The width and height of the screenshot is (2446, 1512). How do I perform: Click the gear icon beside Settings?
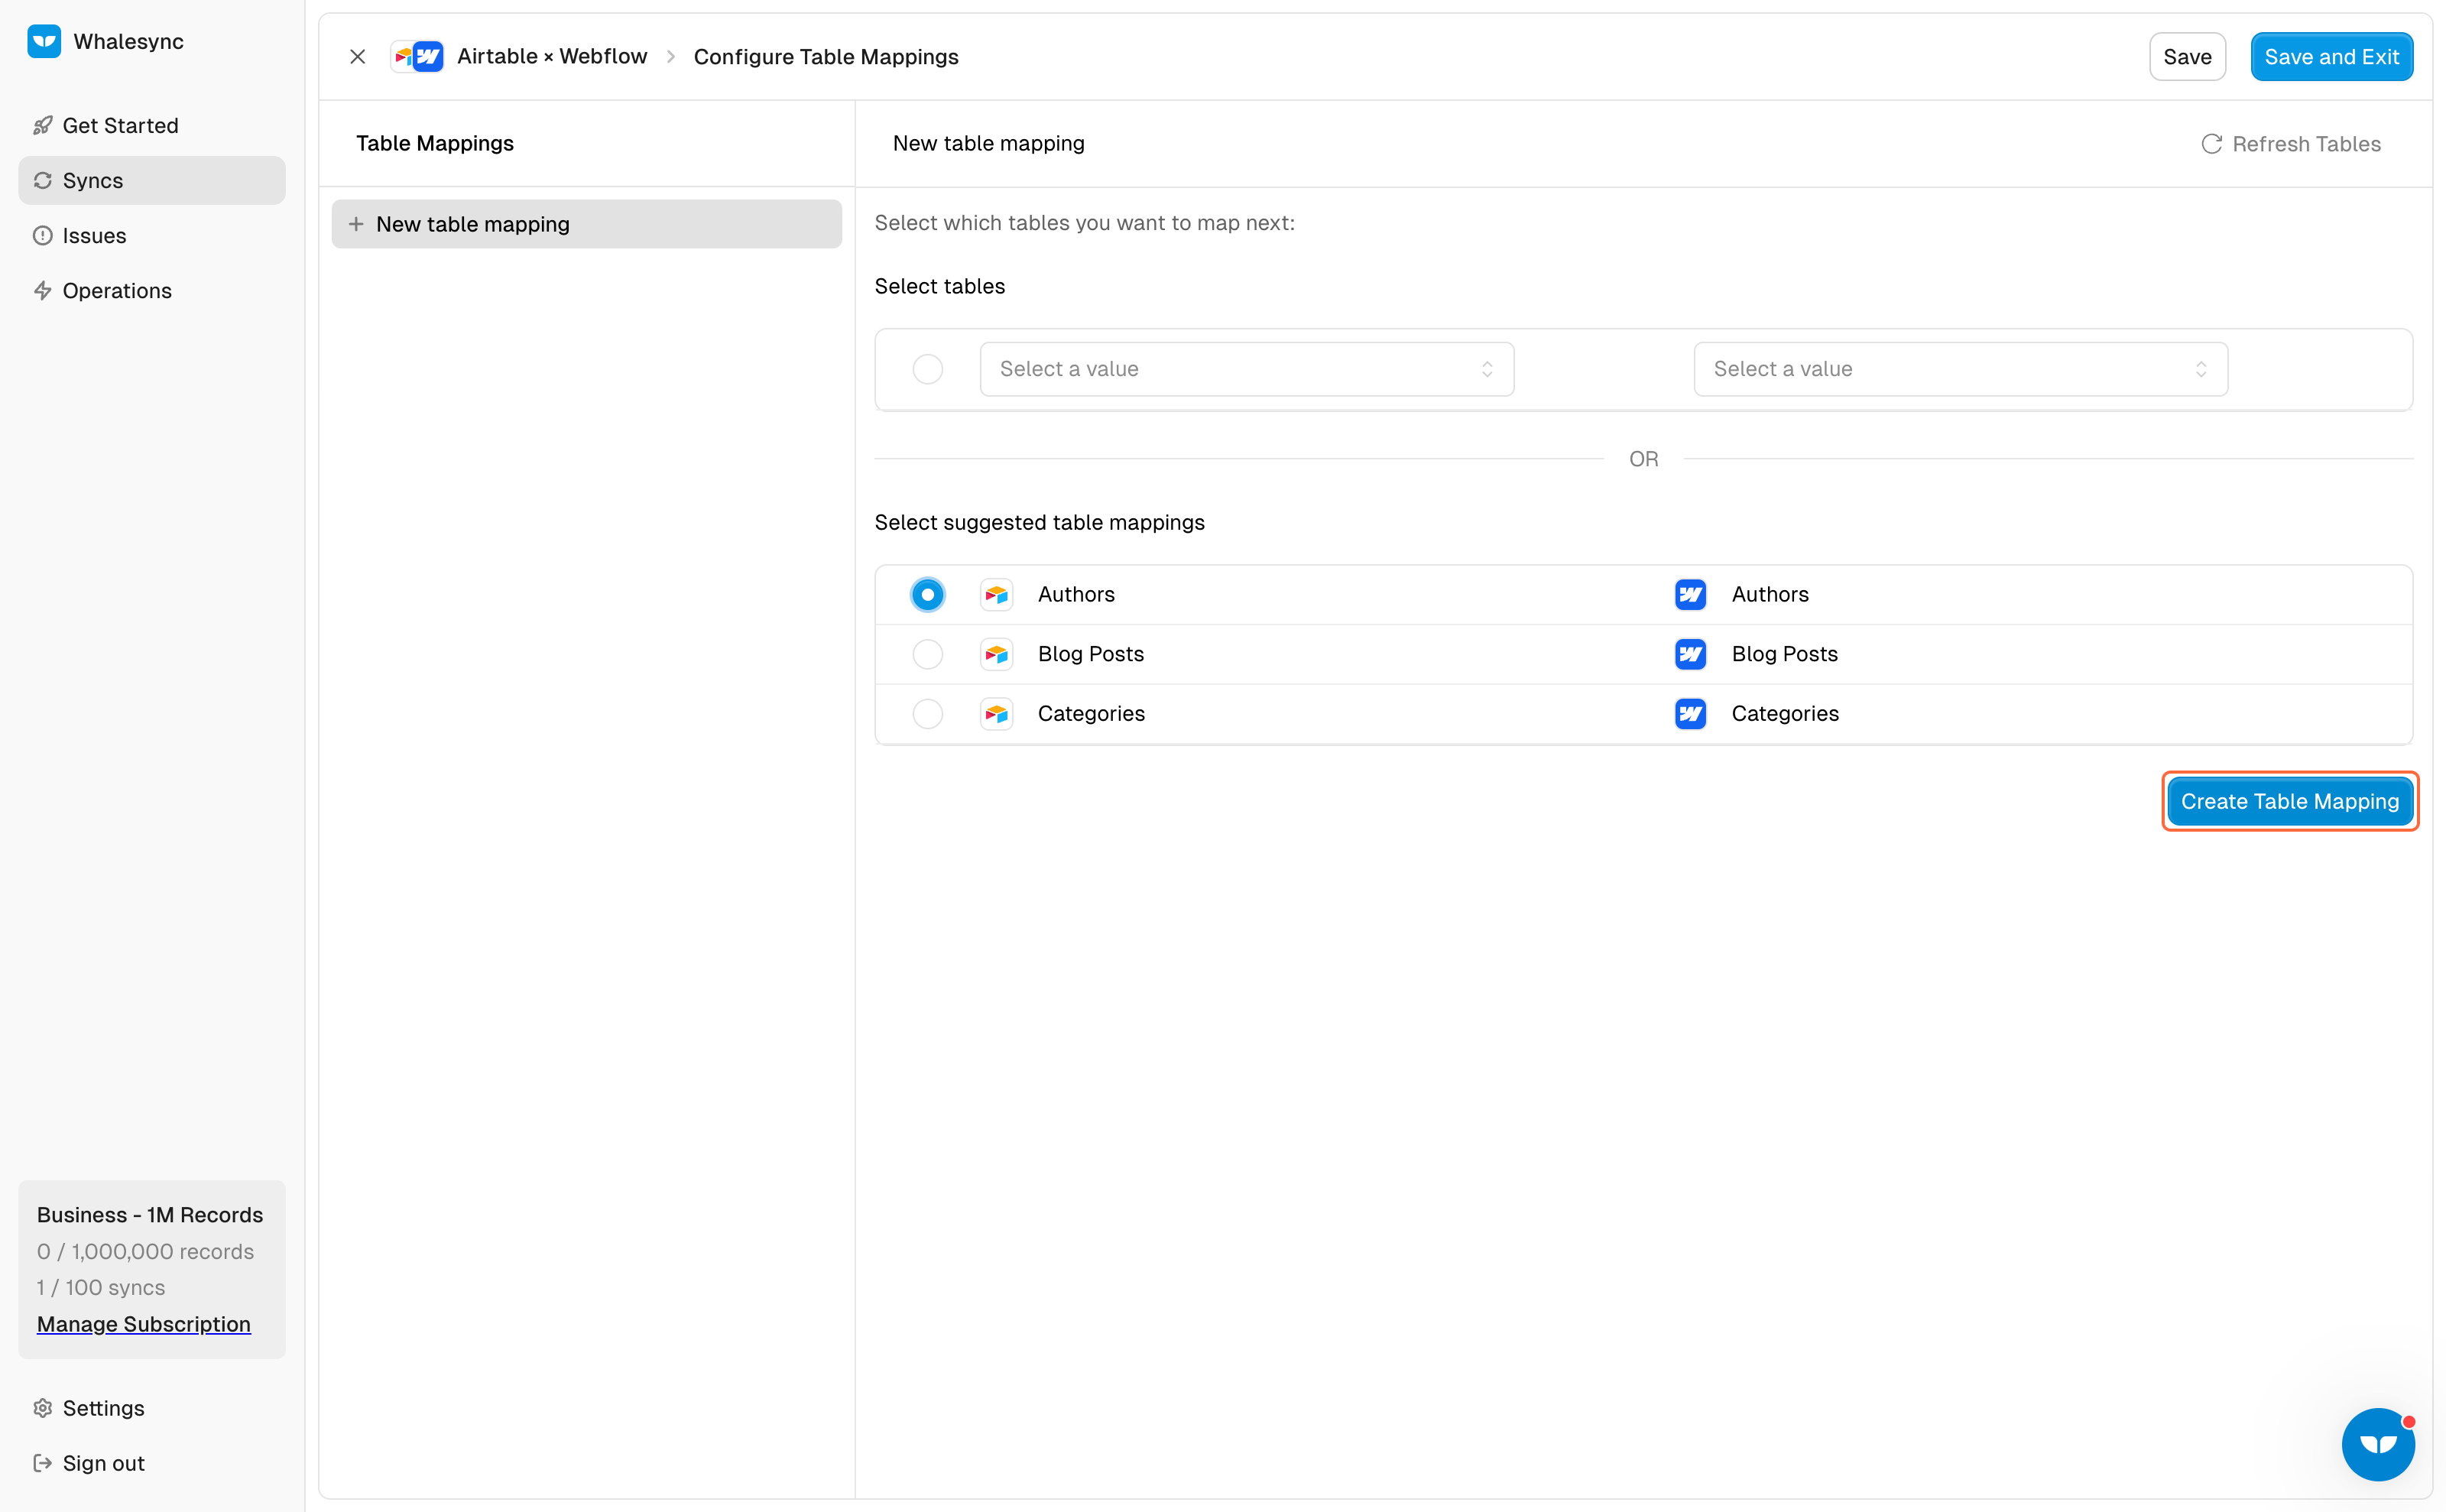click(42, 1408)
